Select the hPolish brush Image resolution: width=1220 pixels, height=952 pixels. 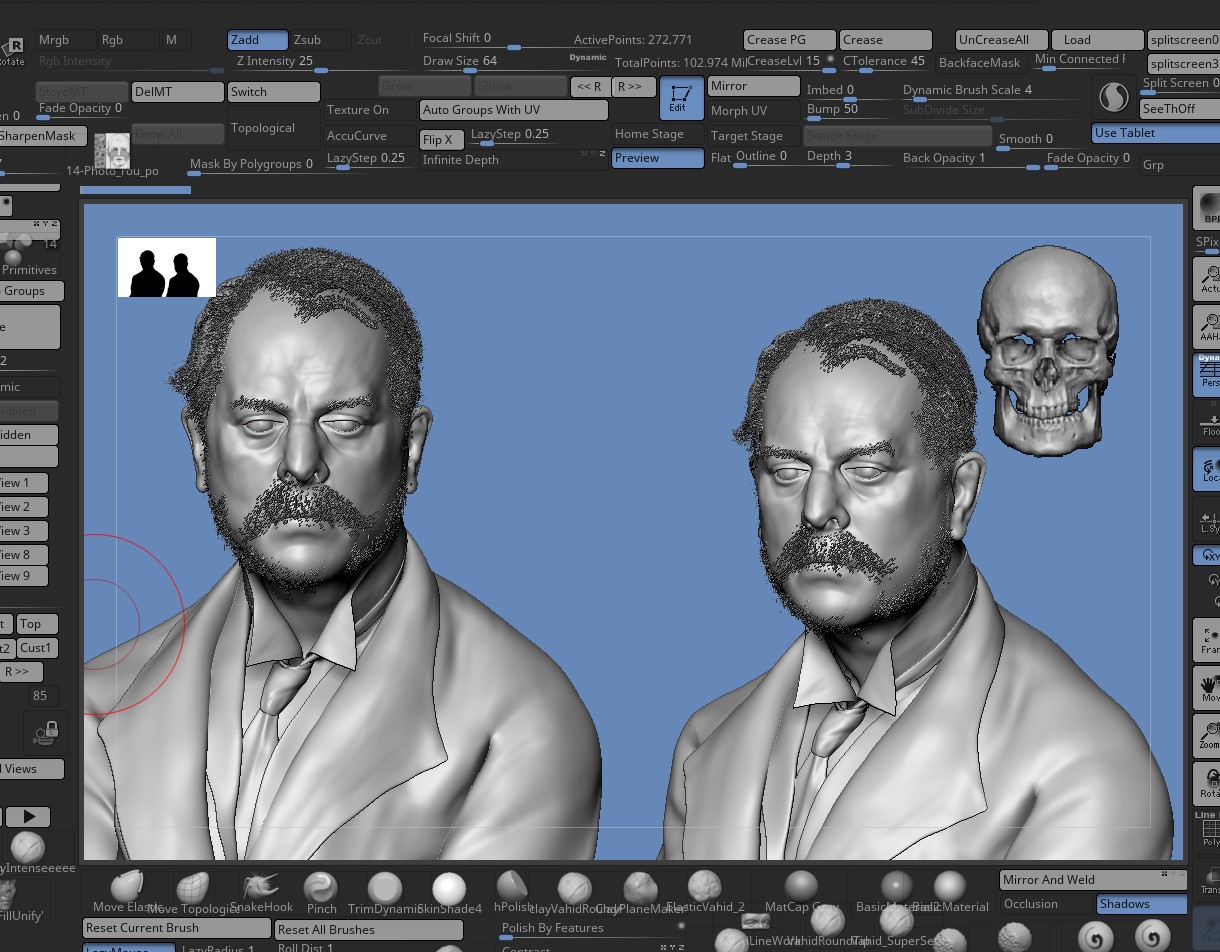coord(513,888)
